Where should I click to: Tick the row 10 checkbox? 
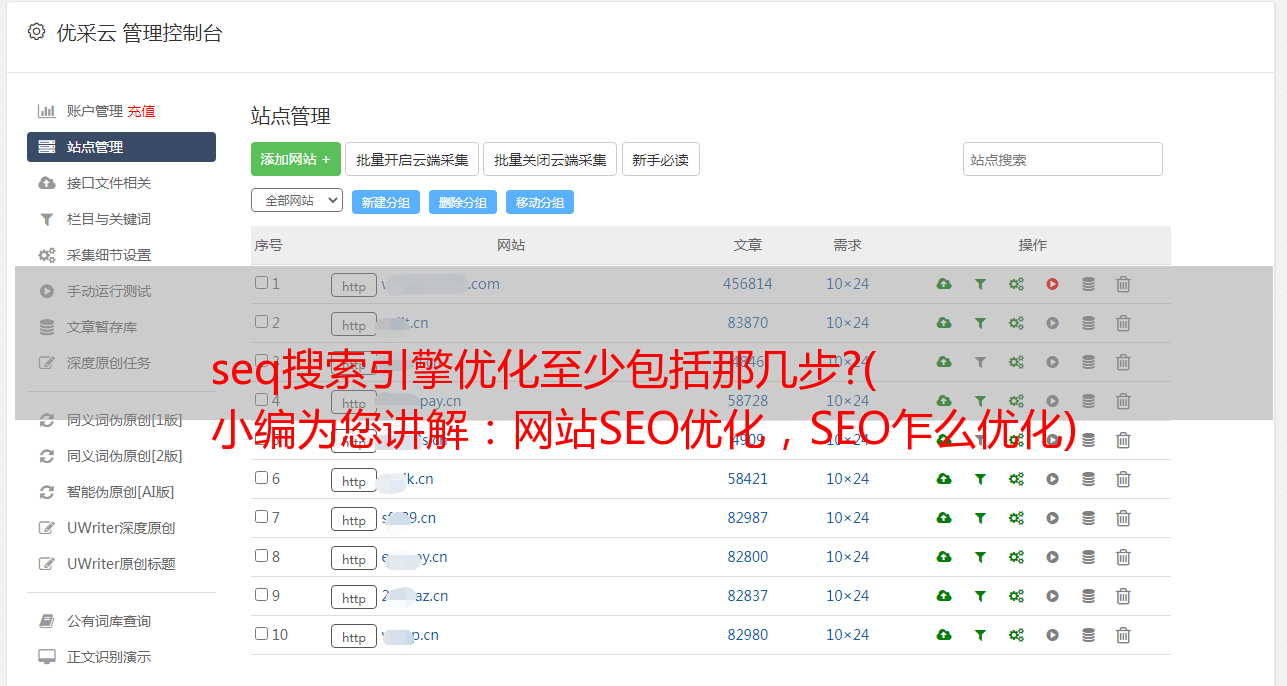(261, 634)
